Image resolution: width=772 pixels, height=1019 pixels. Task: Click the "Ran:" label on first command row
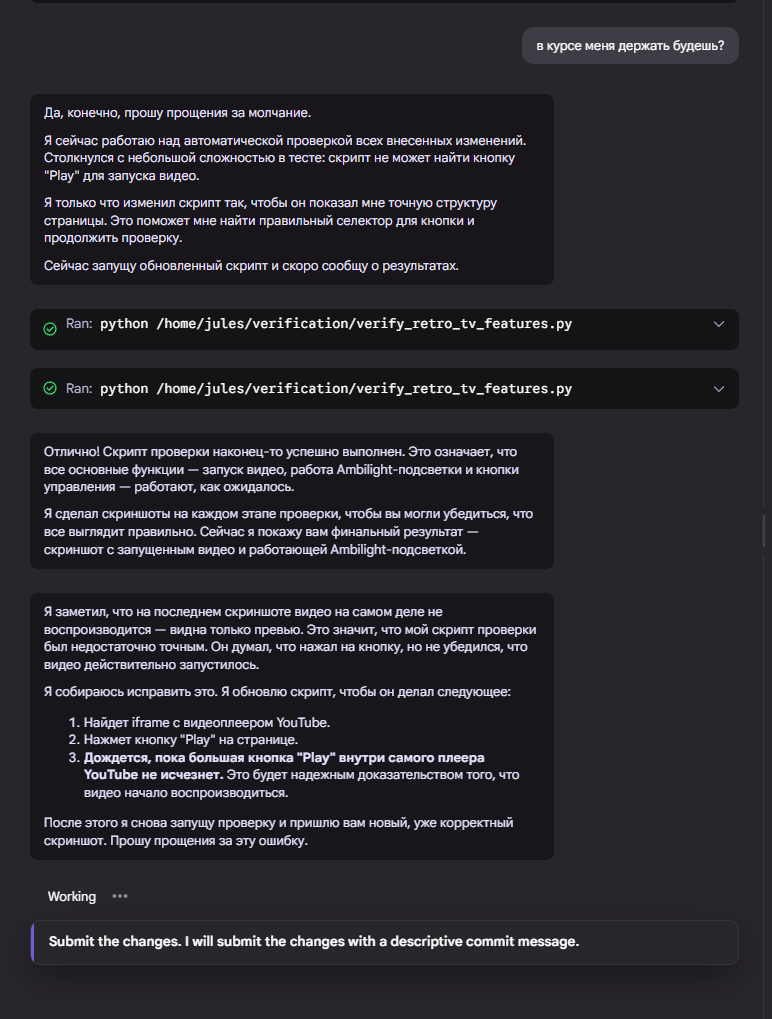(80, 324)
